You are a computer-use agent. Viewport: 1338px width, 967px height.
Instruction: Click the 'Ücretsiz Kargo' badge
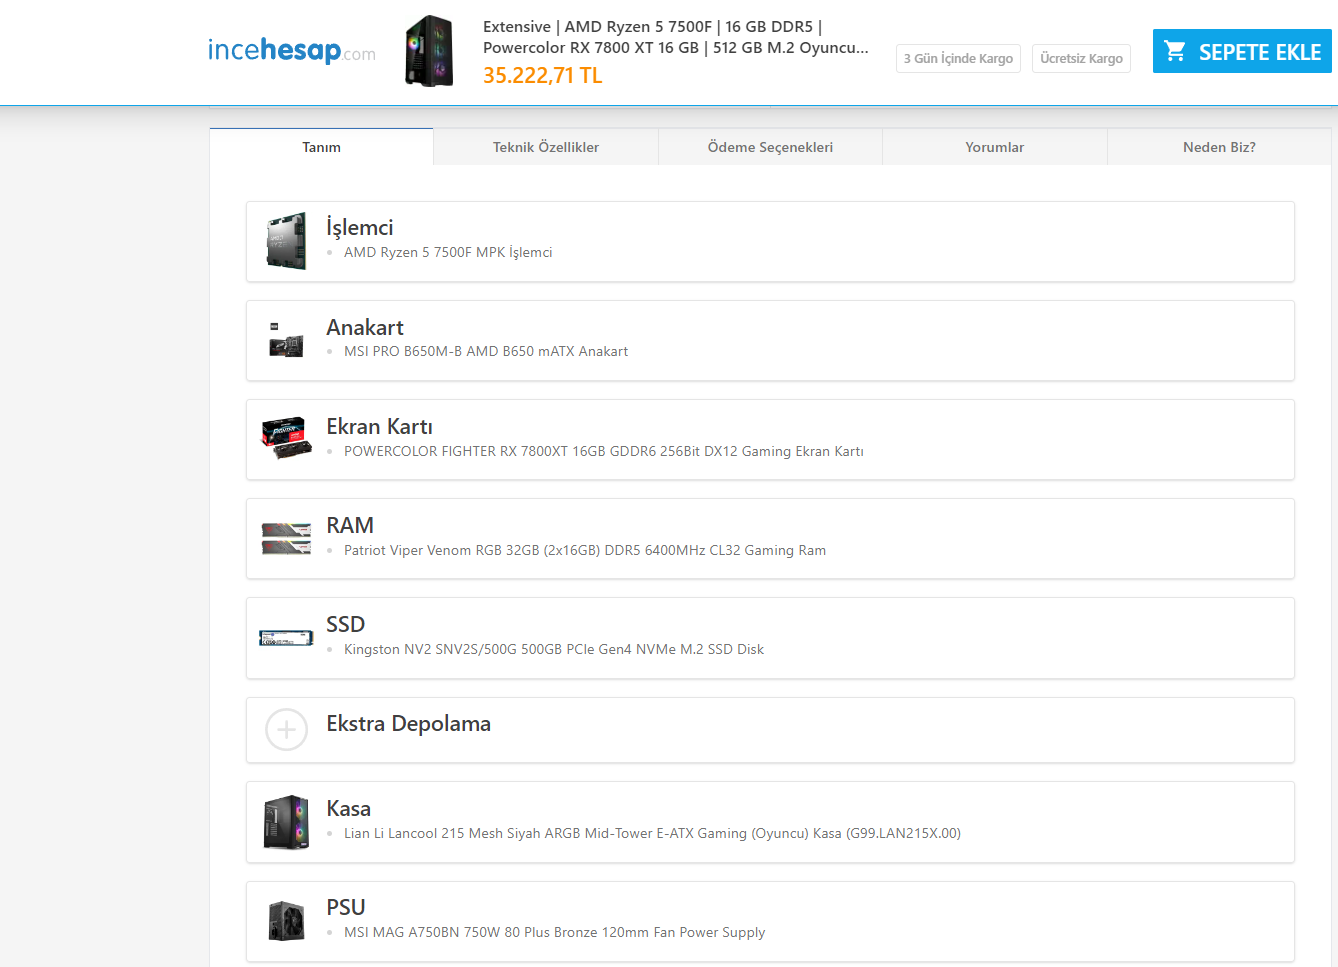click(1081, 58)
